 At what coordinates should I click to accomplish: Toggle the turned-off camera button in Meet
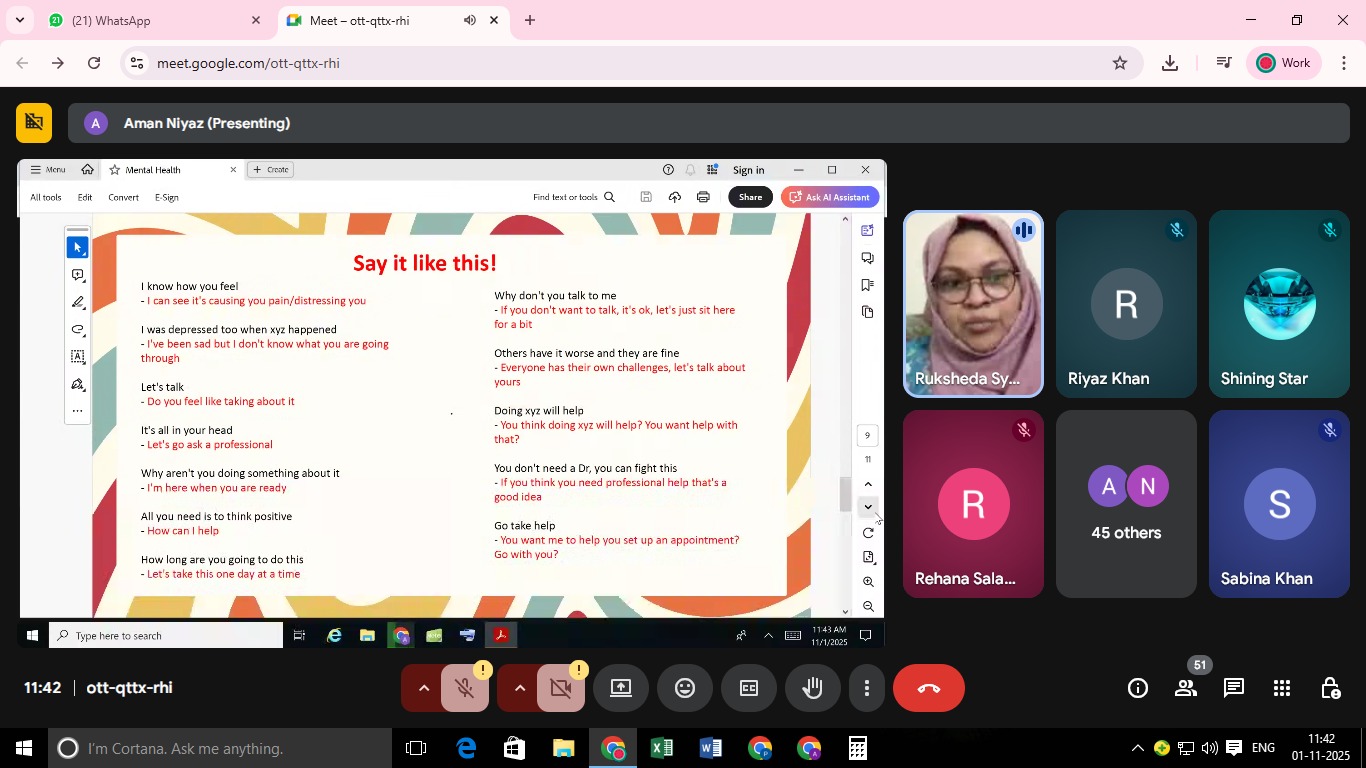(x=560, y=688)
